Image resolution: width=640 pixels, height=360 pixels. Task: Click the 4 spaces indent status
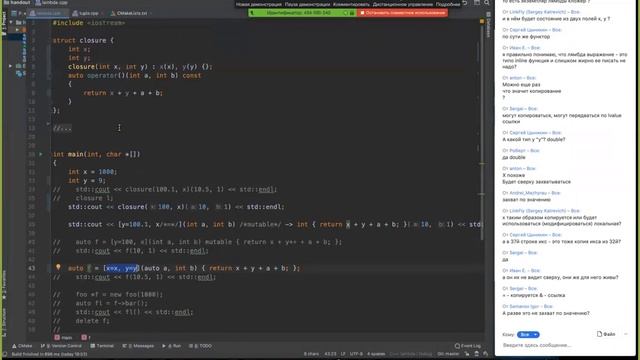[x=376, y=354]
